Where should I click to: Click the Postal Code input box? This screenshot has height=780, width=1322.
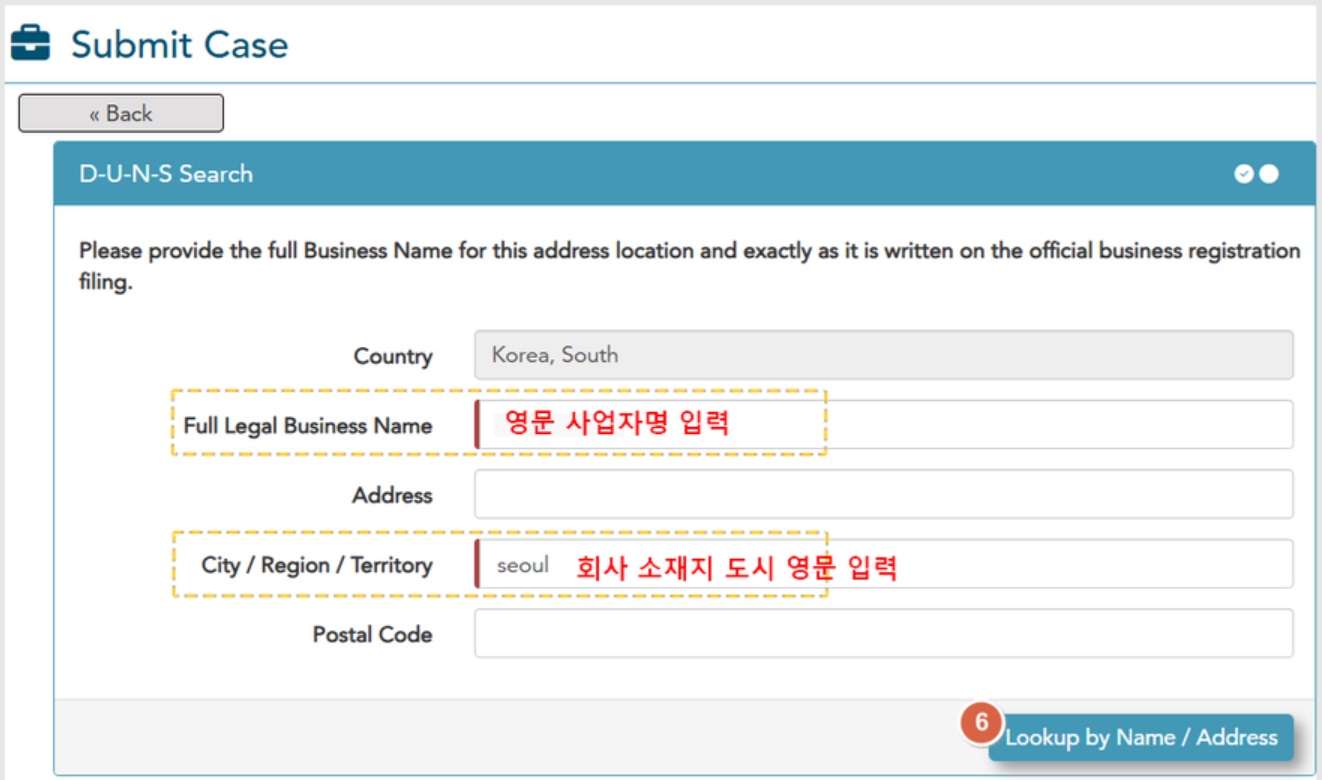pos(884,633)
